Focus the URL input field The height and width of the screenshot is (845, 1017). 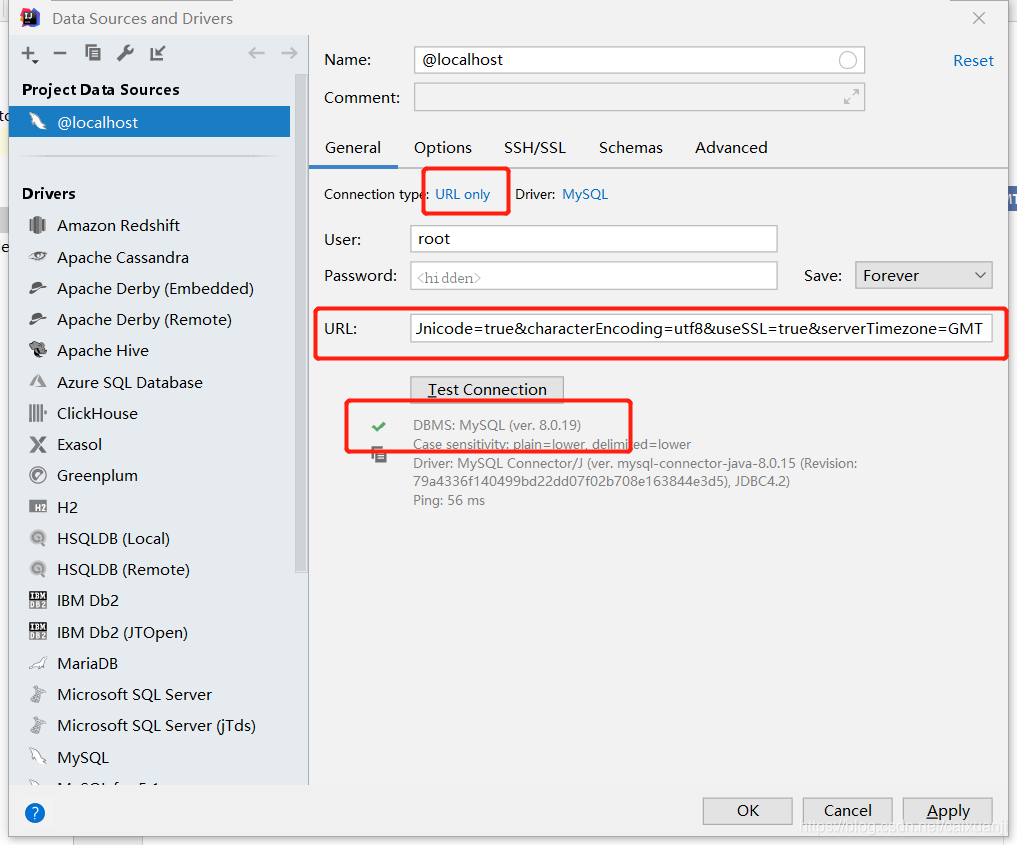coord(701,329)
